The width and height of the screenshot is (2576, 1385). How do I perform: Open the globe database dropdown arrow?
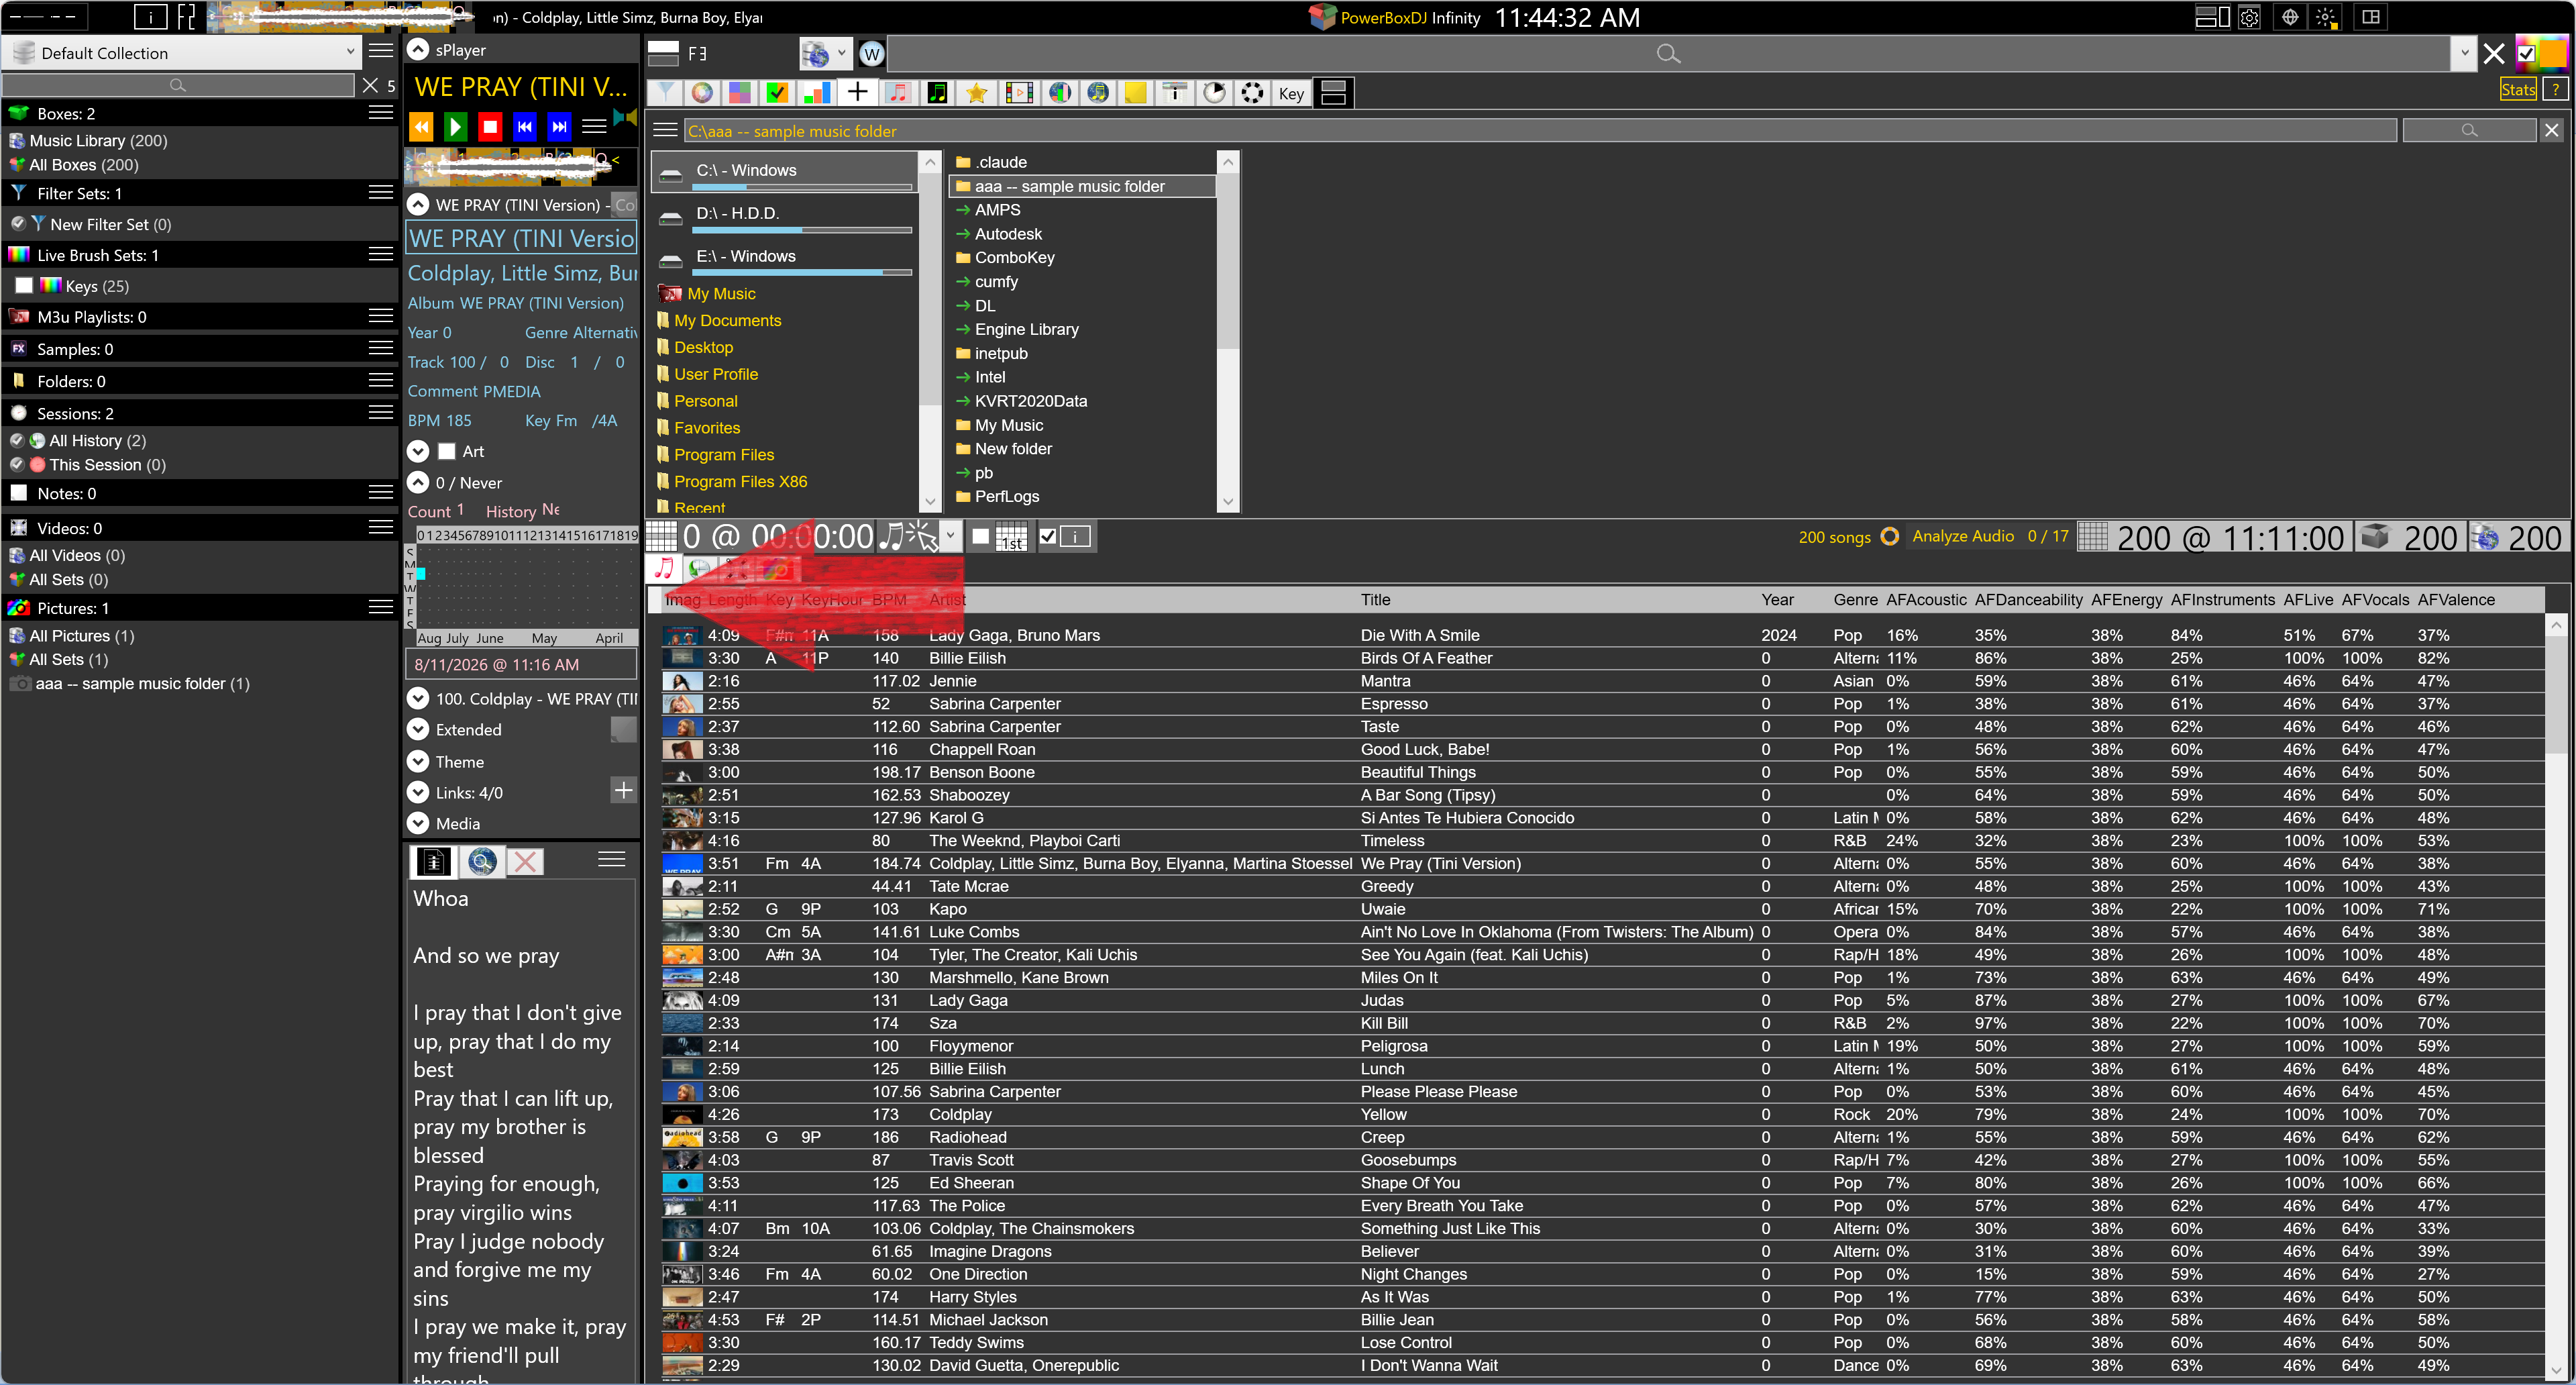click(x=842, y=54)
